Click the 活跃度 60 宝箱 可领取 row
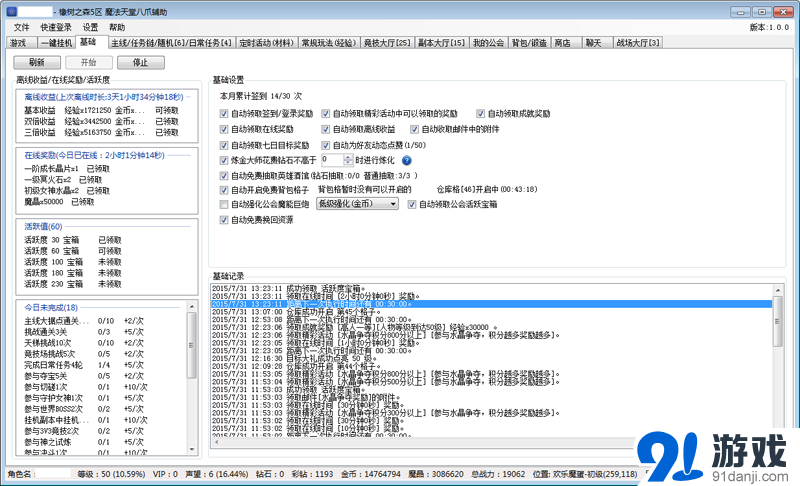This screenshot has width=800, height=486. pos(73,251)
